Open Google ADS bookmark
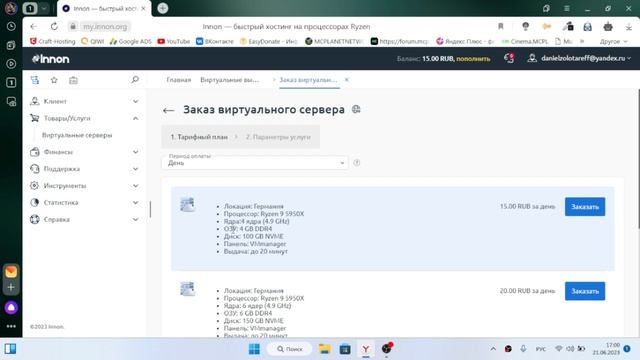 pyautogui.click(x=131, y=41)
